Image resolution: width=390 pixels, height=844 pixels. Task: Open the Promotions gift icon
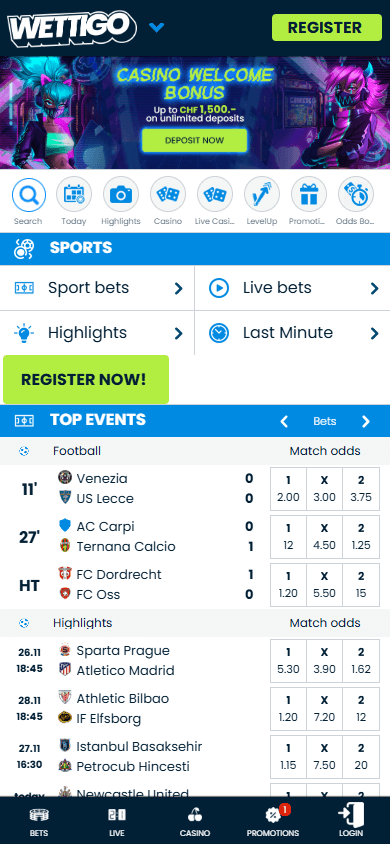point(309,194)
